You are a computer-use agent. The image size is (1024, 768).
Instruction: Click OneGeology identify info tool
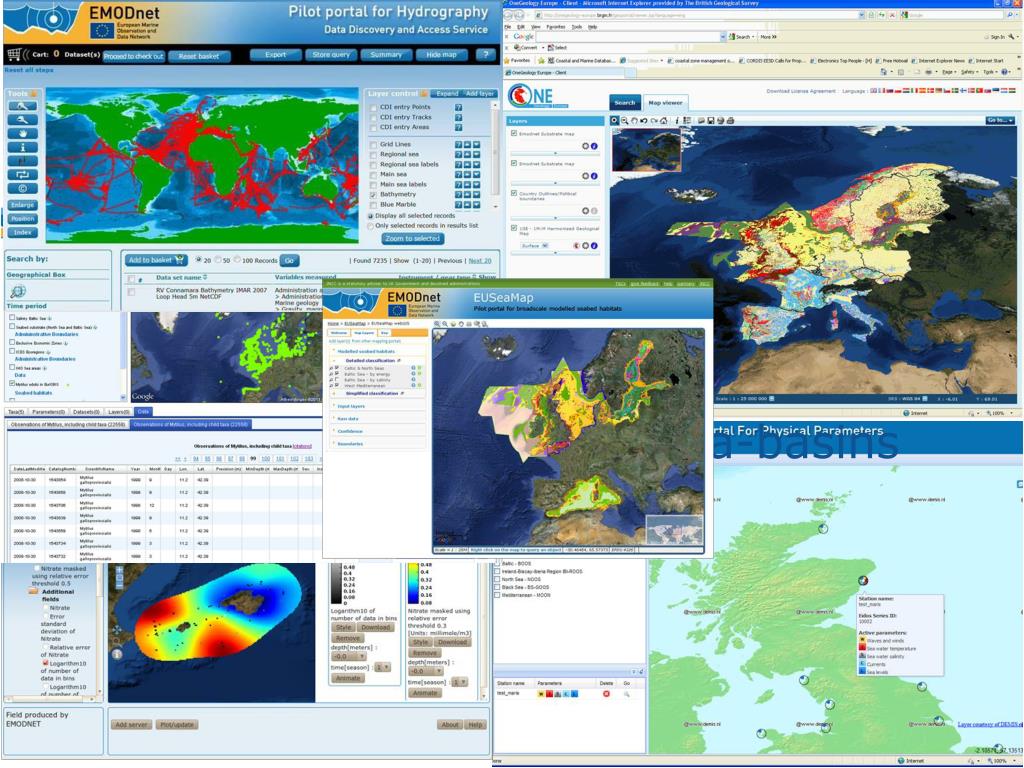(x=677, y=121)
